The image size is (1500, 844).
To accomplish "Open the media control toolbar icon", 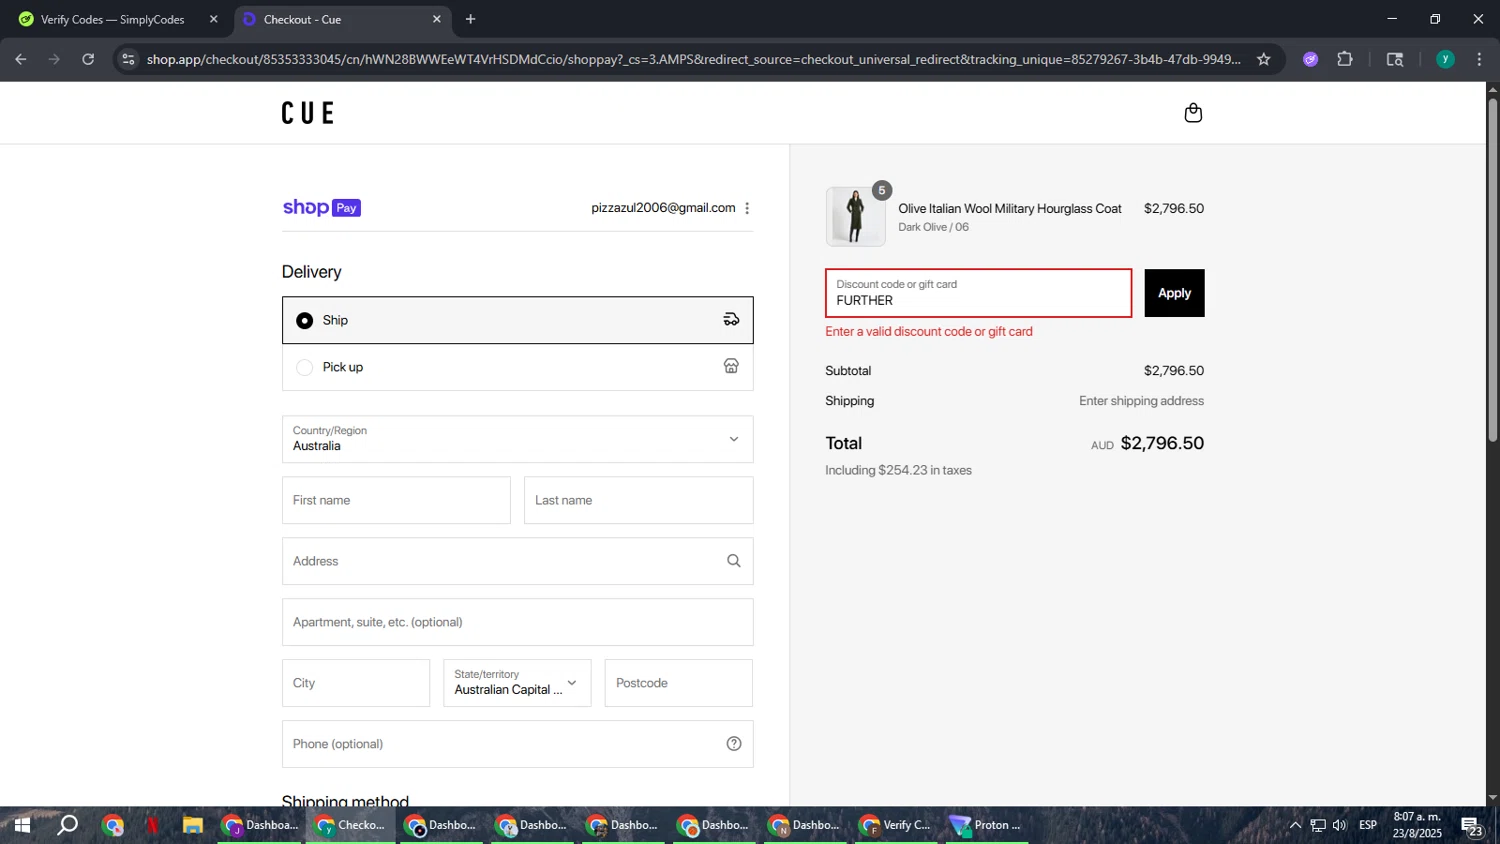I will tap(1395, 59).
